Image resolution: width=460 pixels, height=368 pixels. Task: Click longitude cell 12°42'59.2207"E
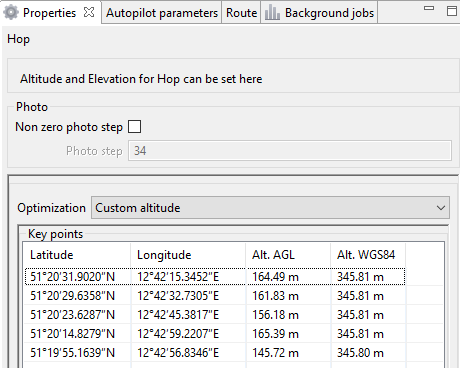pyautogui.click(x=188, y=334)
